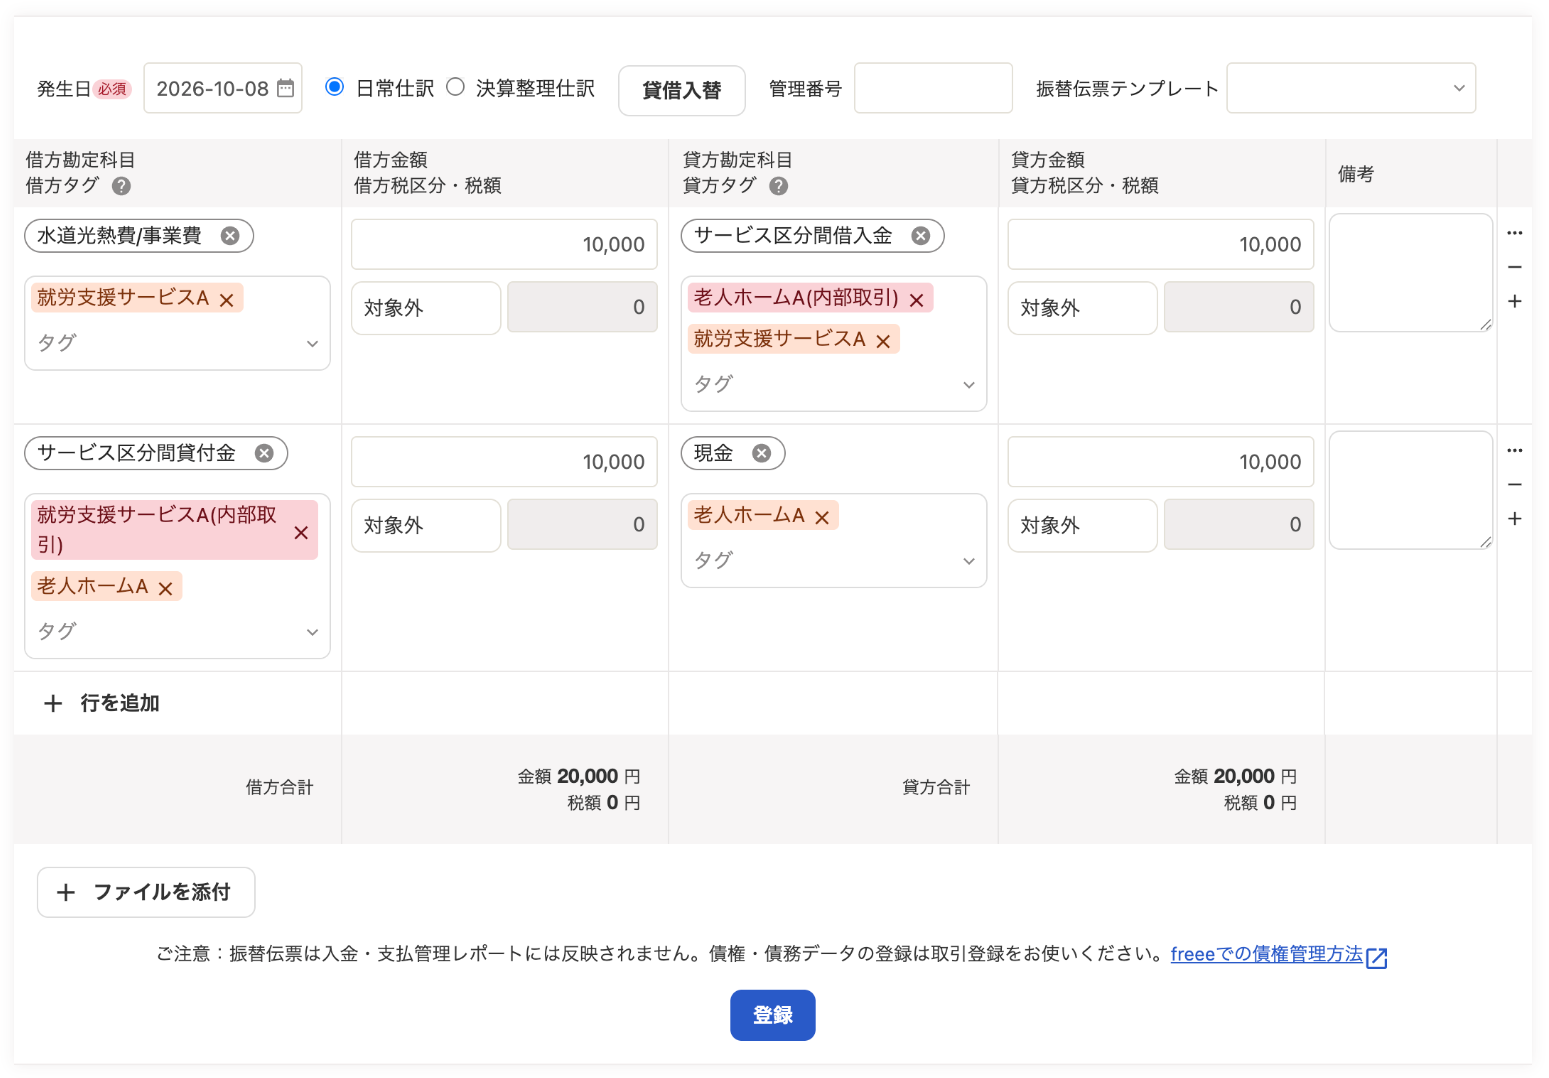Clear the 水道光熱費/事業費 account chip
The width and height of the screenshot is (1549, 1078).
(230, 236)
